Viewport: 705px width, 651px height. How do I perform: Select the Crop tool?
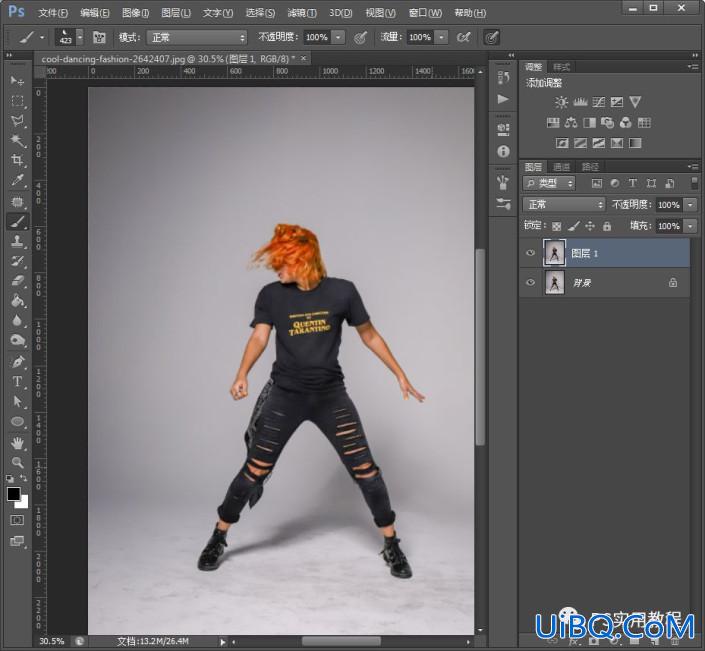pos(18,160)
